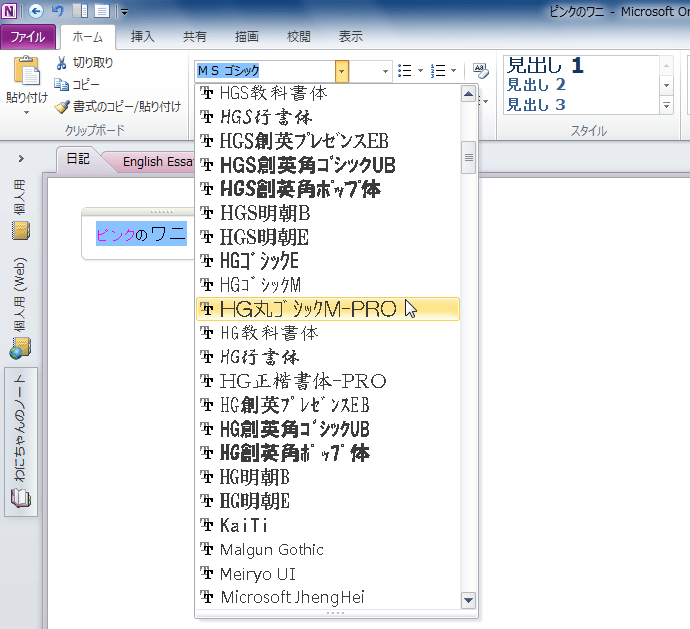Viewport: 690px width, 629px height.
Task: Go back with the back arrow icon
Action: tap(36, 11)
